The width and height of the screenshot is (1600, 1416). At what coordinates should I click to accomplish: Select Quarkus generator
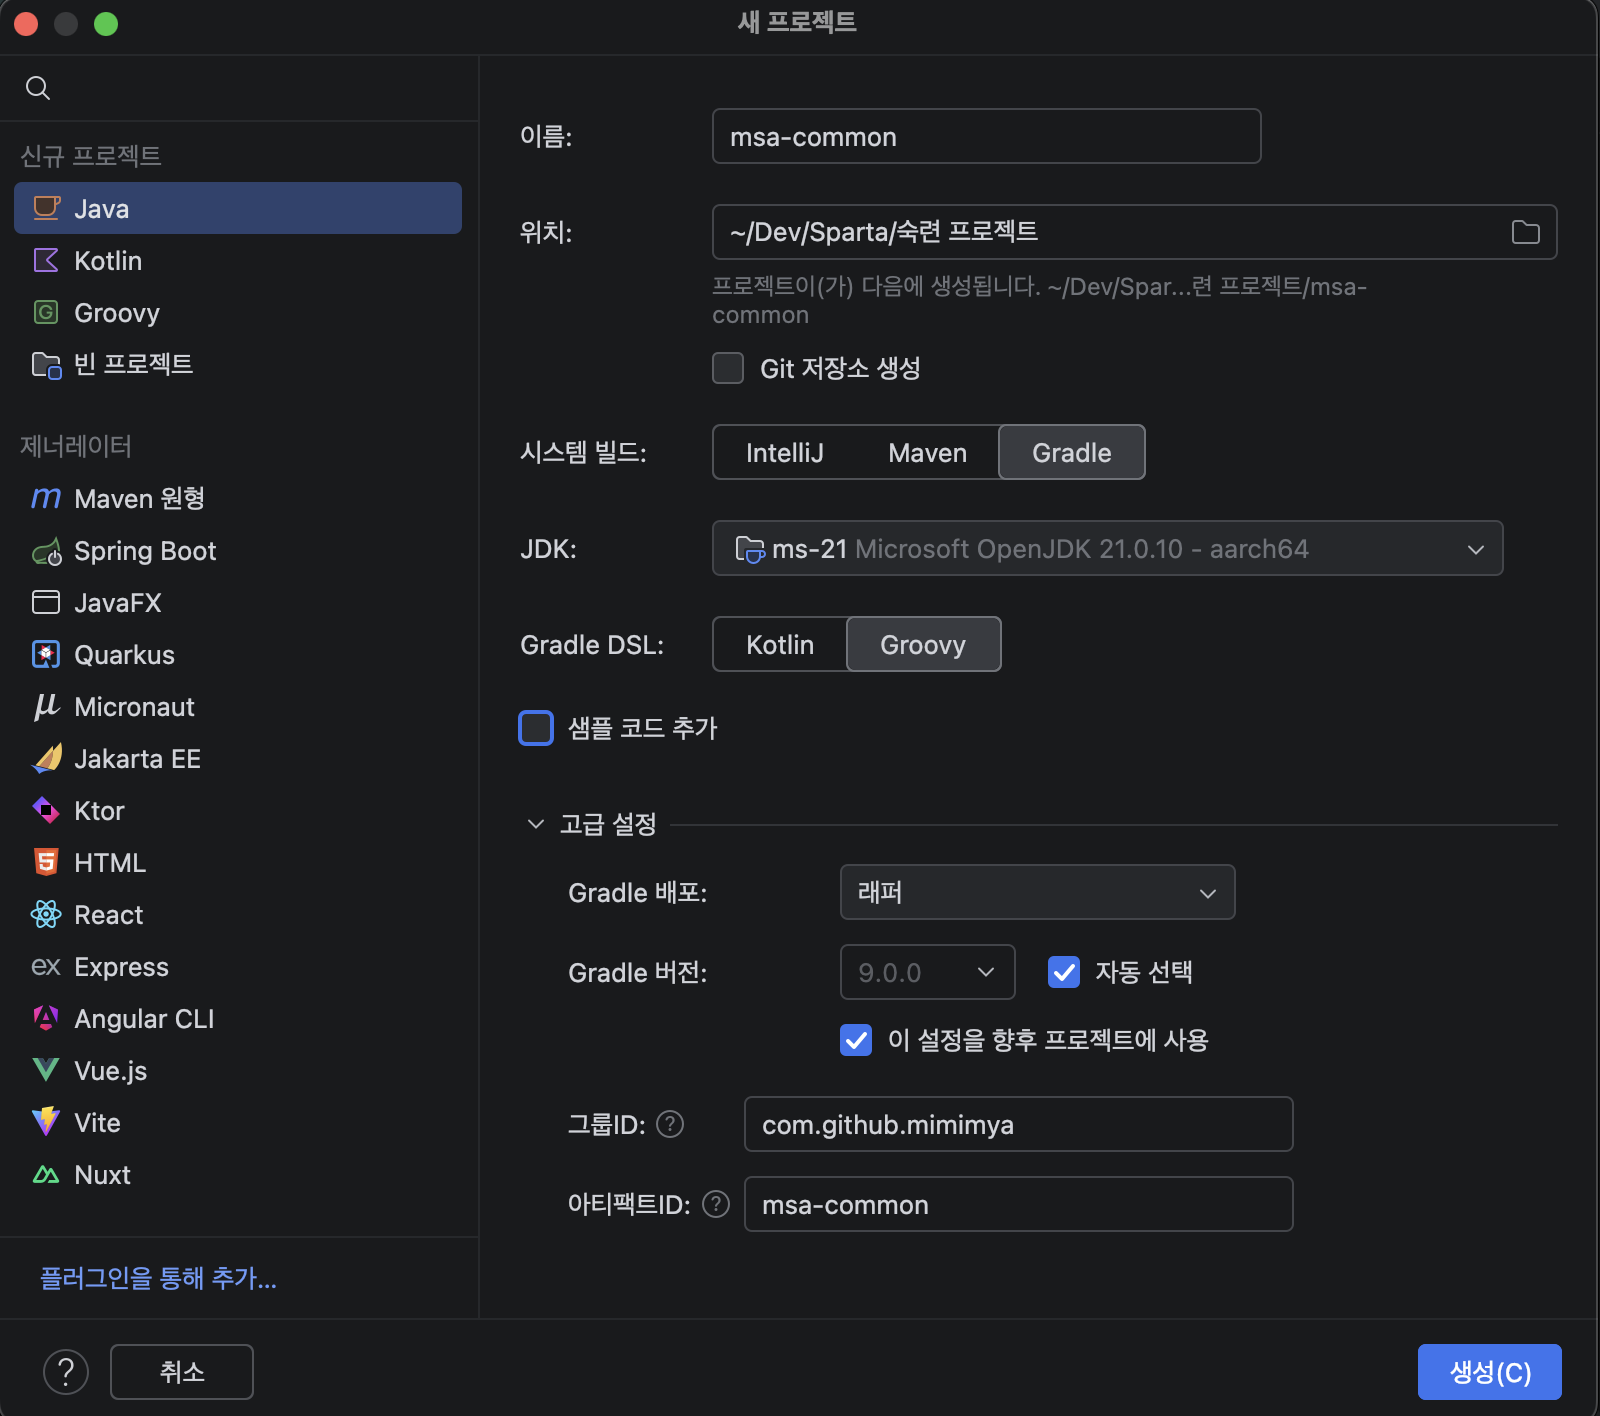pos(238,654)
